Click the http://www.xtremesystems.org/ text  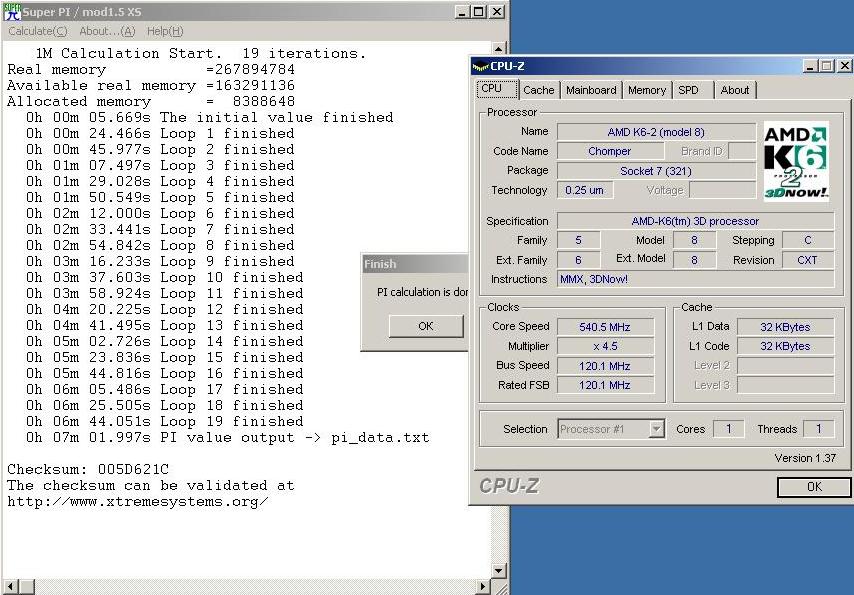click(x=138, y=501)
